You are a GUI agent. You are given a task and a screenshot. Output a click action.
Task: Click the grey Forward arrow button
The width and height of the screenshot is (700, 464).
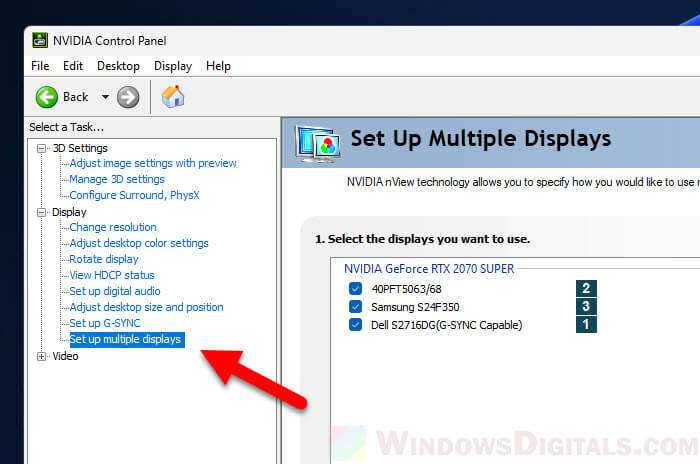128,97
